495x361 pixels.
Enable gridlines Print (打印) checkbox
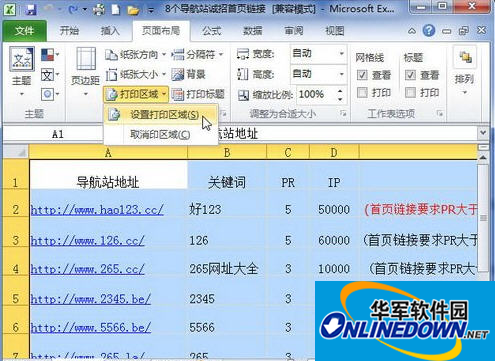tap(362, 92)
